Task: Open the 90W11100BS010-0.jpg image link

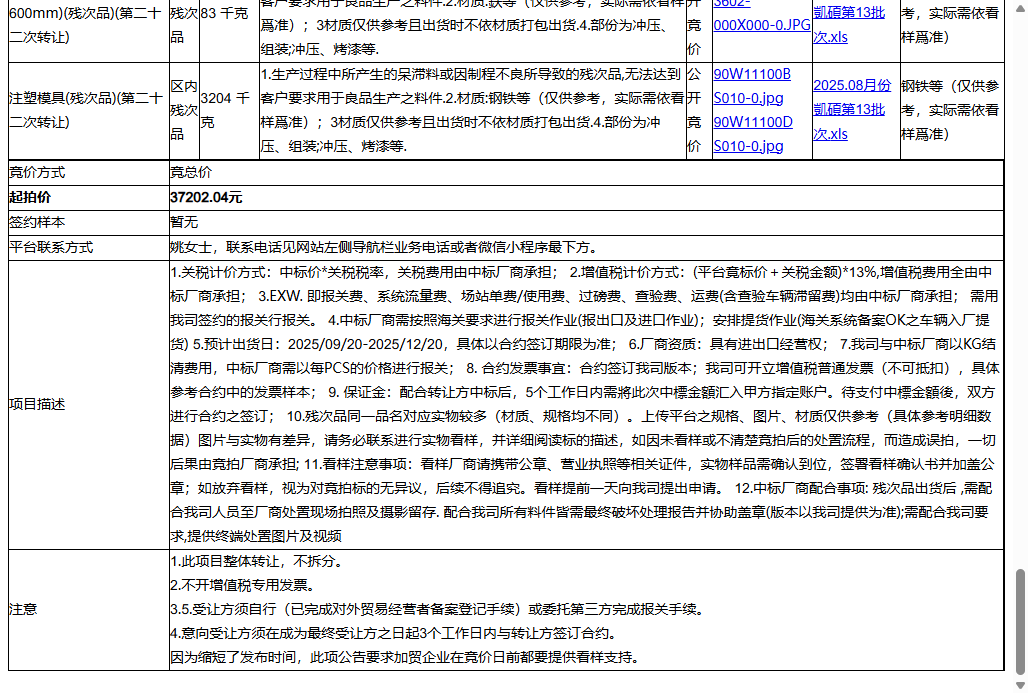Action: point(751,86)
